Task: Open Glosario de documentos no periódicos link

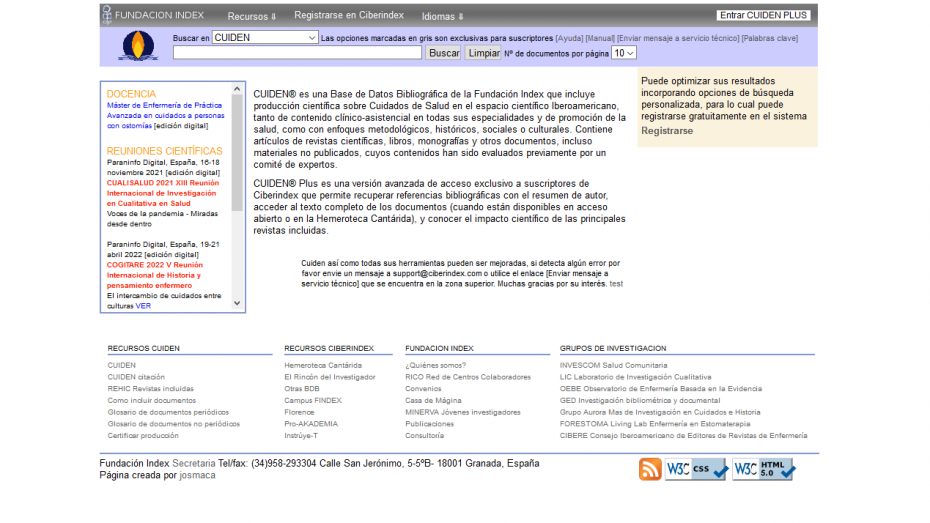Action: [174, 424]
